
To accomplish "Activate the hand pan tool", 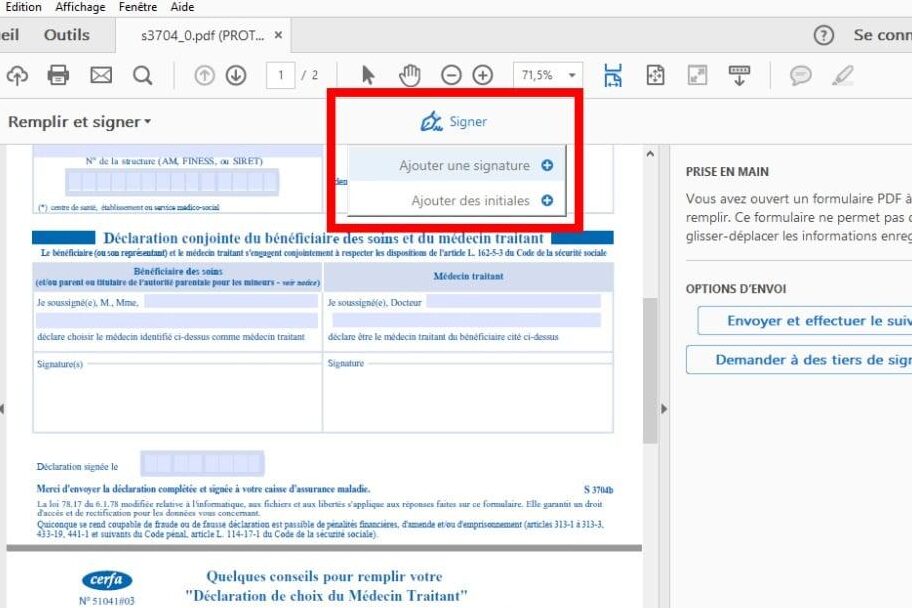I will pos(410,75).
